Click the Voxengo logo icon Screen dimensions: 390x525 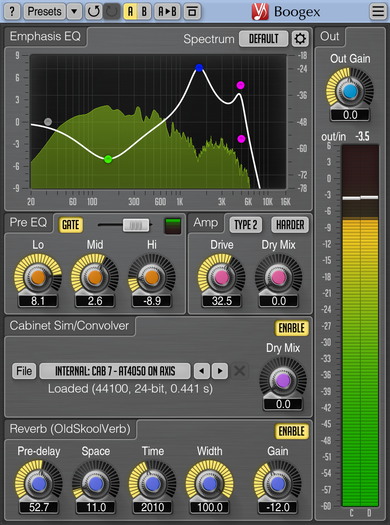(260, 12)
